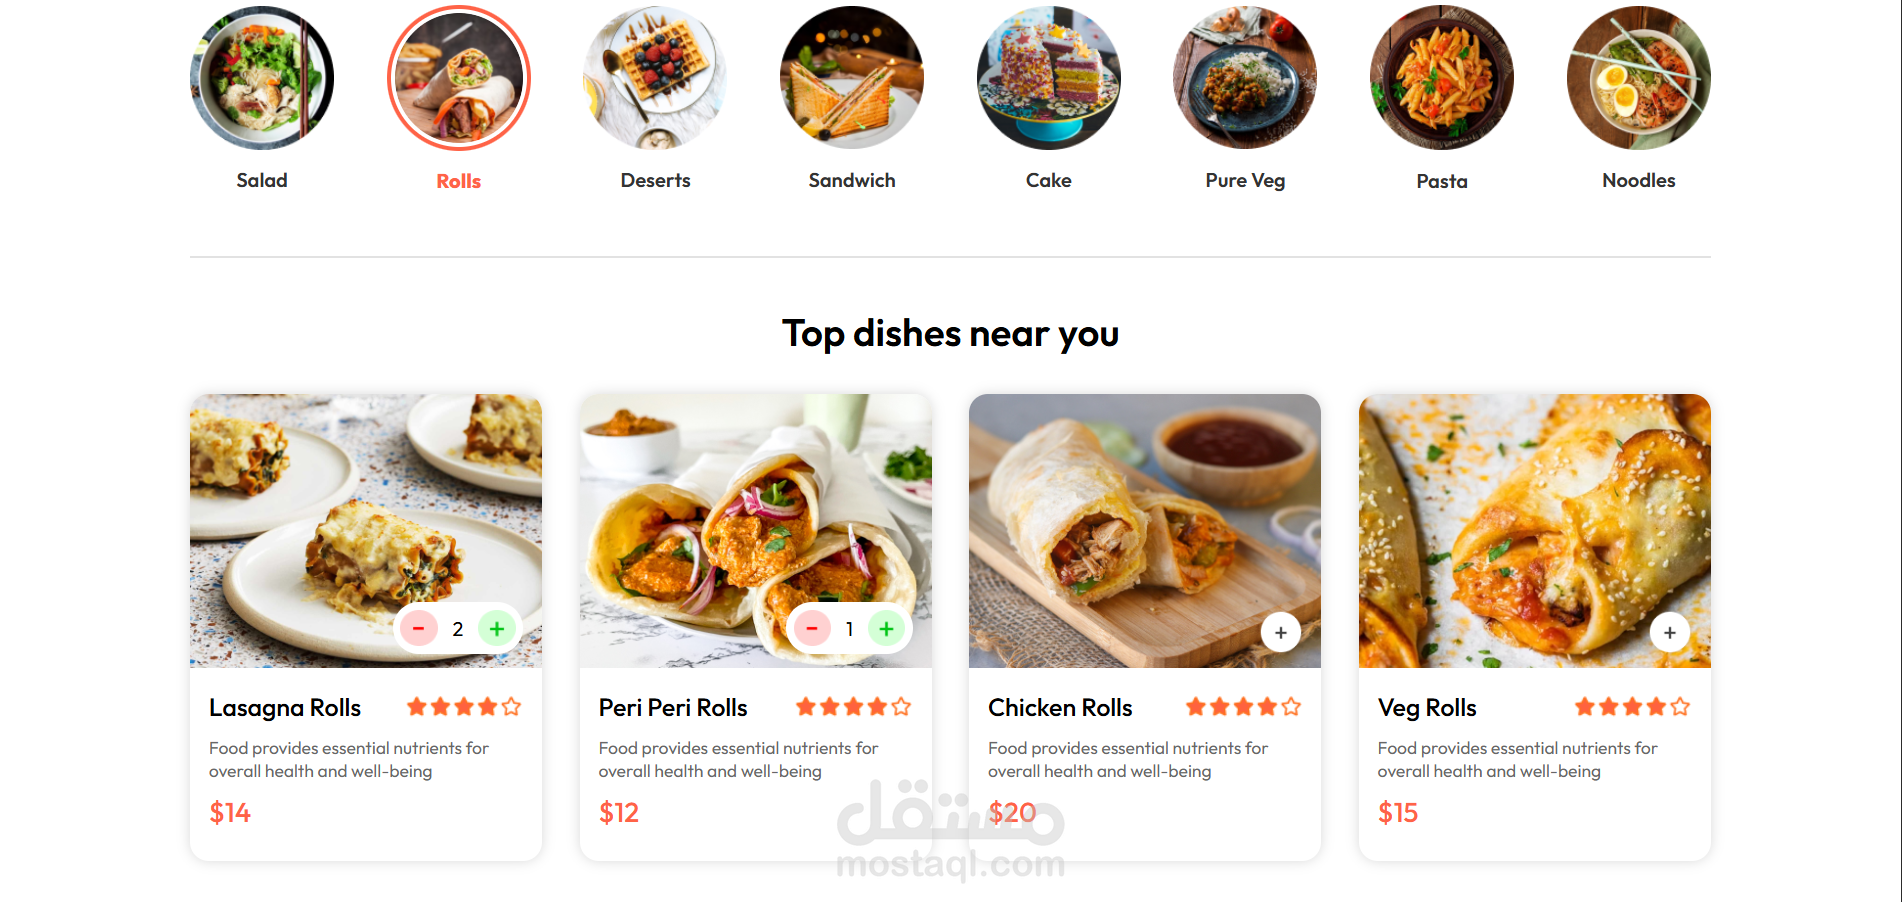
Task: Add one more Peri Peri Rolls
Action: coord(886,629)
